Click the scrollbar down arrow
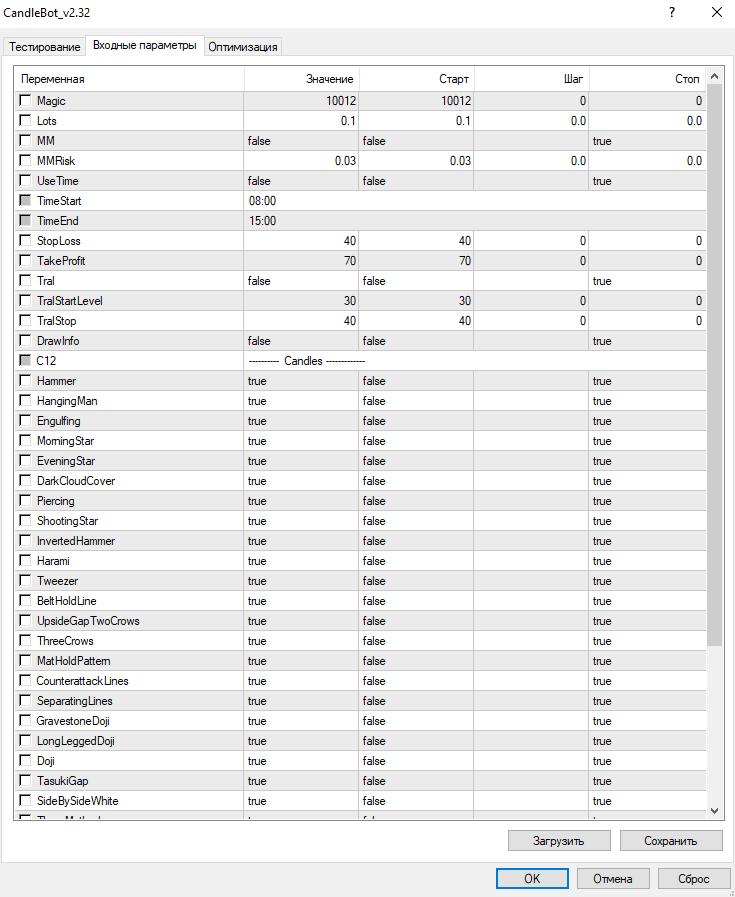Image resolution: width=735 pixels, height=897 pixels. coord(714,809)
